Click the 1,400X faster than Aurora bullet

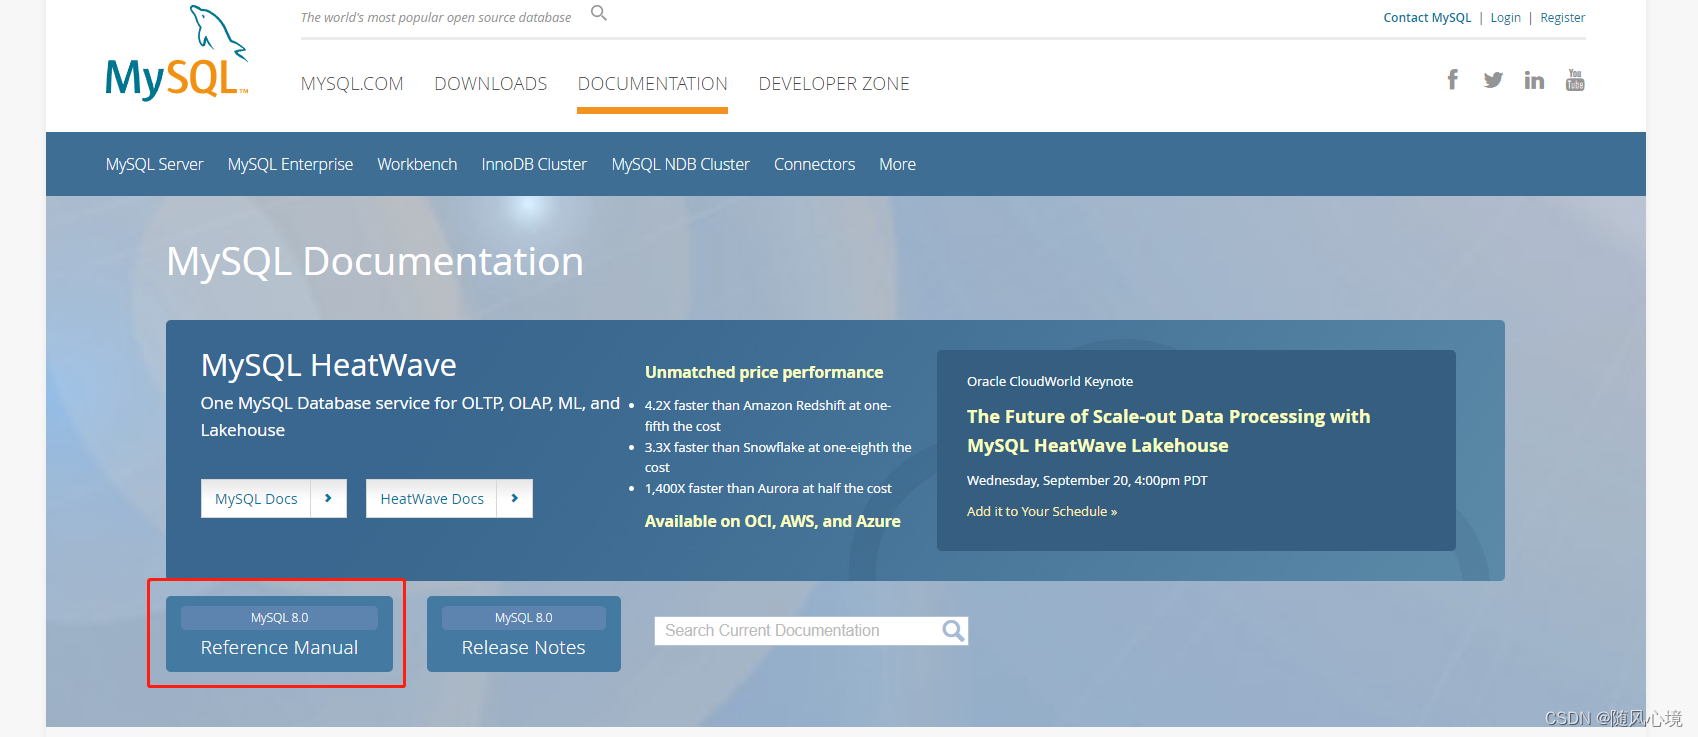tap(768, 488)
